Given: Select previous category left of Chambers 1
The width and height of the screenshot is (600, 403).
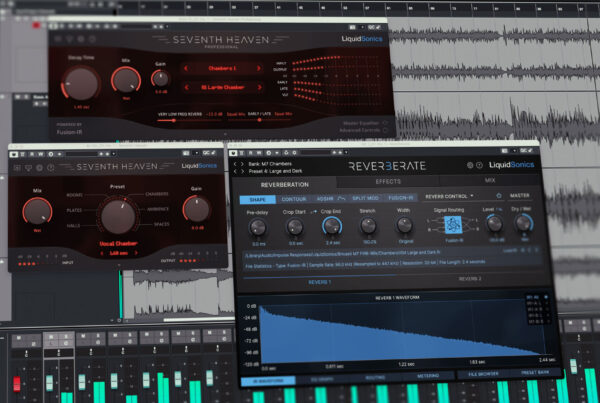Looking at the screenshot, I should click(186, 68).
